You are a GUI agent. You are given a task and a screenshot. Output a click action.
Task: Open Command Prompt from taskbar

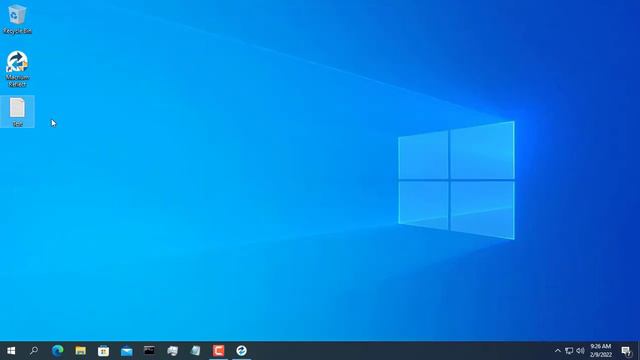149,351
